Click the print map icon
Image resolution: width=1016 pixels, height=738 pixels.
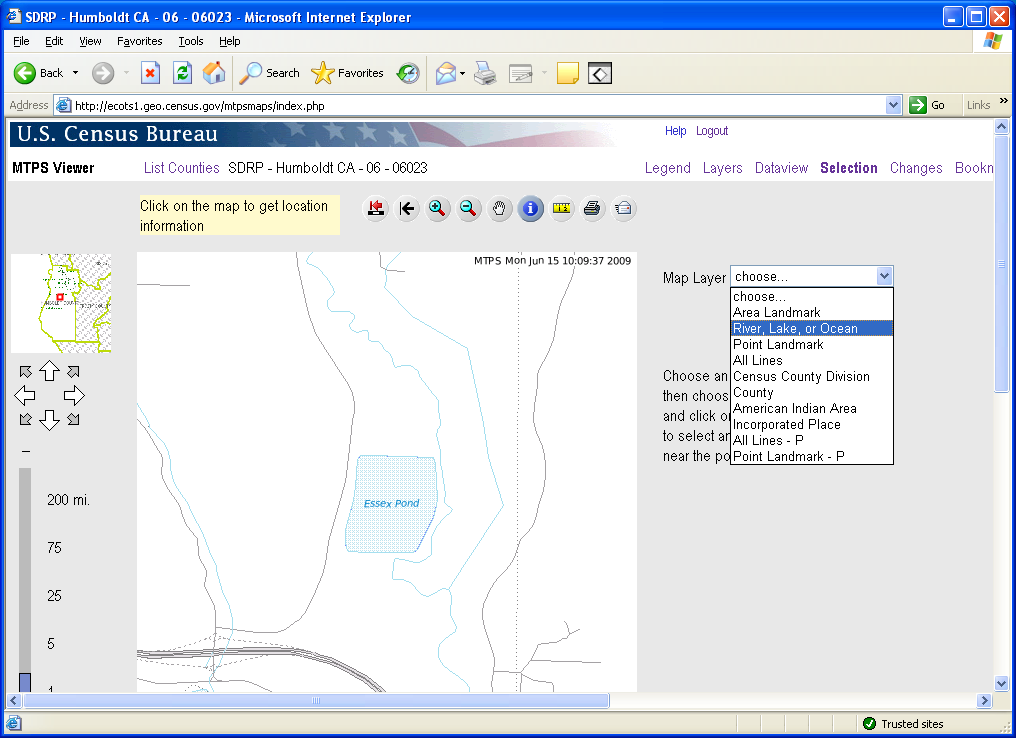click(592, 208)
